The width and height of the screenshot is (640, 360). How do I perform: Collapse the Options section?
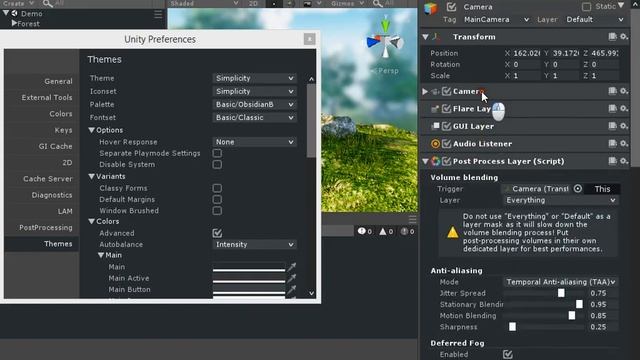point(91,130)
